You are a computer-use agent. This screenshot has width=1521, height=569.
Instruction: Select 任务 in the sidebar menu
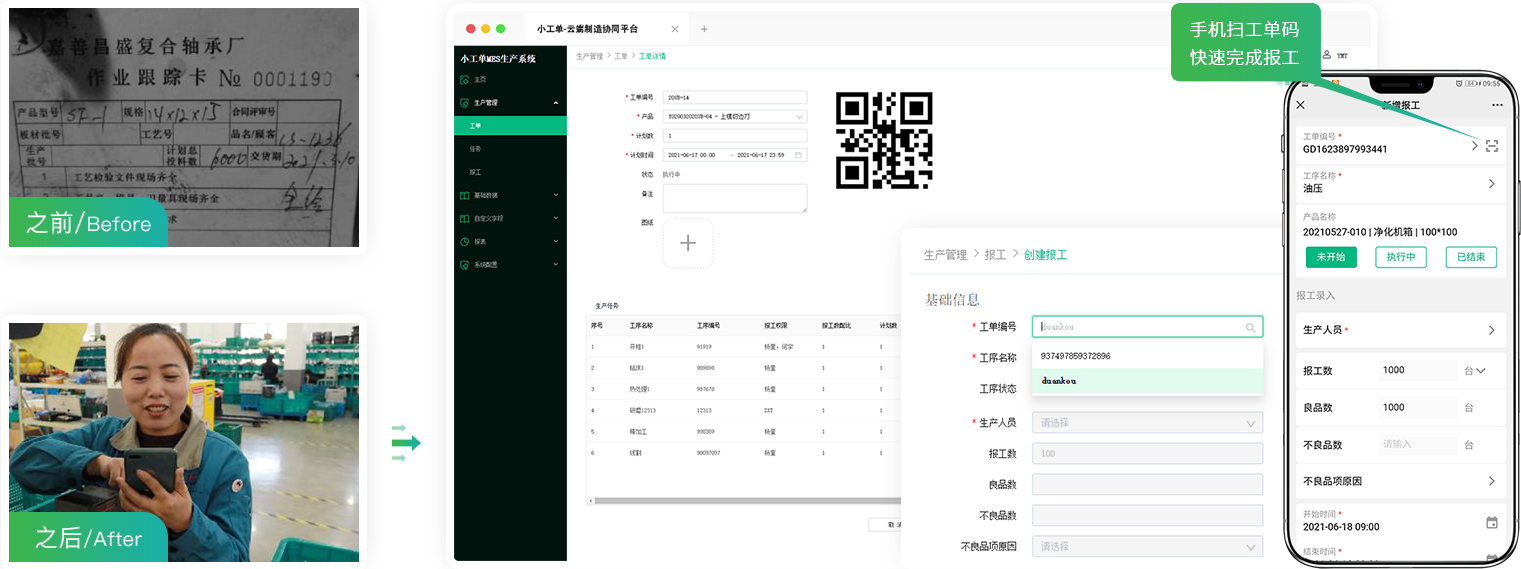[476, 148]
